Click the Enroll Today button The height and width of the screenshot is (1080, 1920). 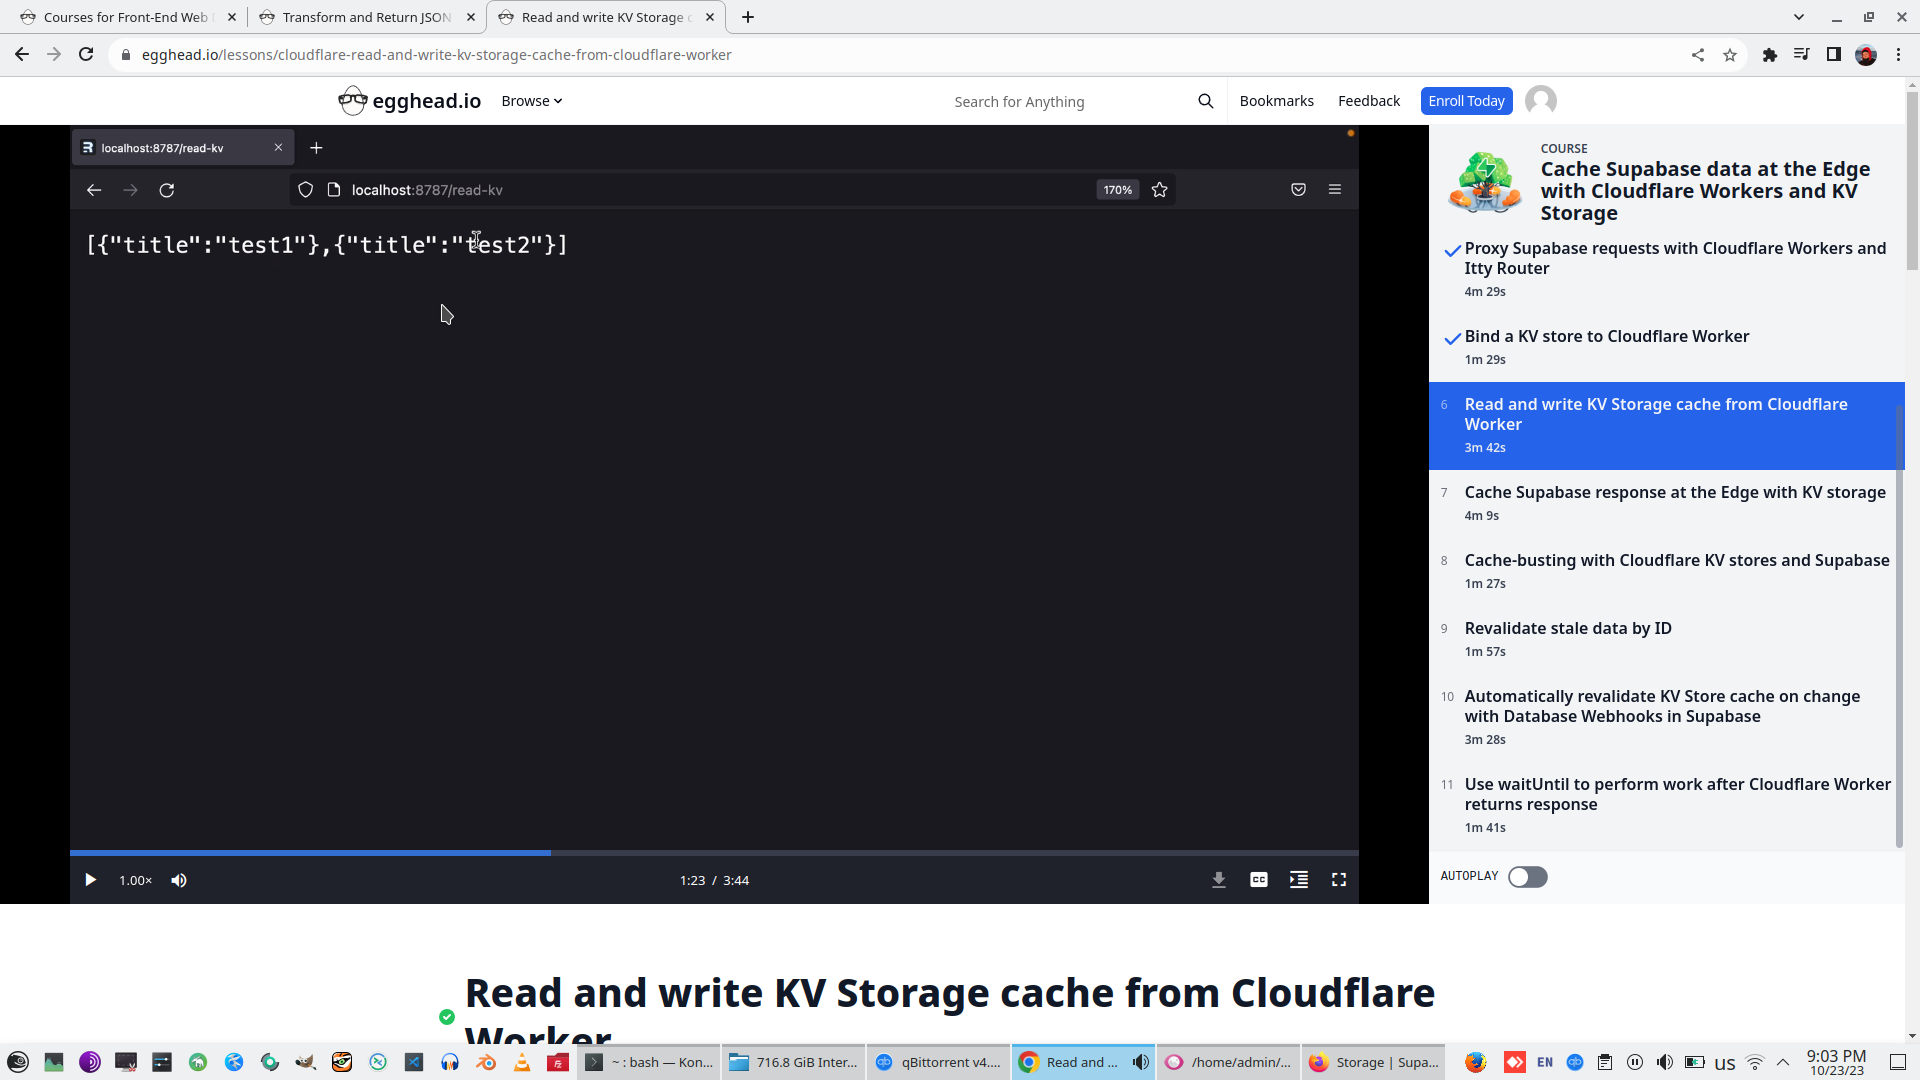pos(1465,101)
